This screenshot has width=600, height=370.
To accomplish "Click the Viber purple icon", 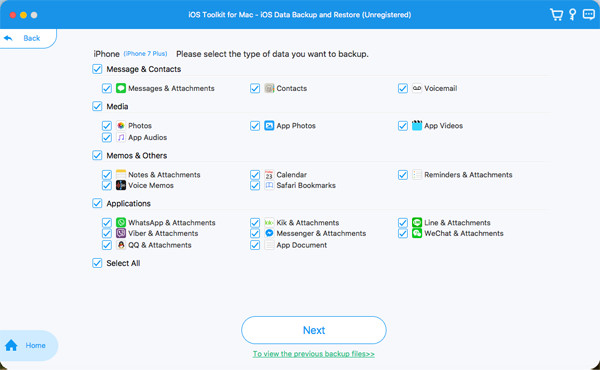I will click(121, 233).
